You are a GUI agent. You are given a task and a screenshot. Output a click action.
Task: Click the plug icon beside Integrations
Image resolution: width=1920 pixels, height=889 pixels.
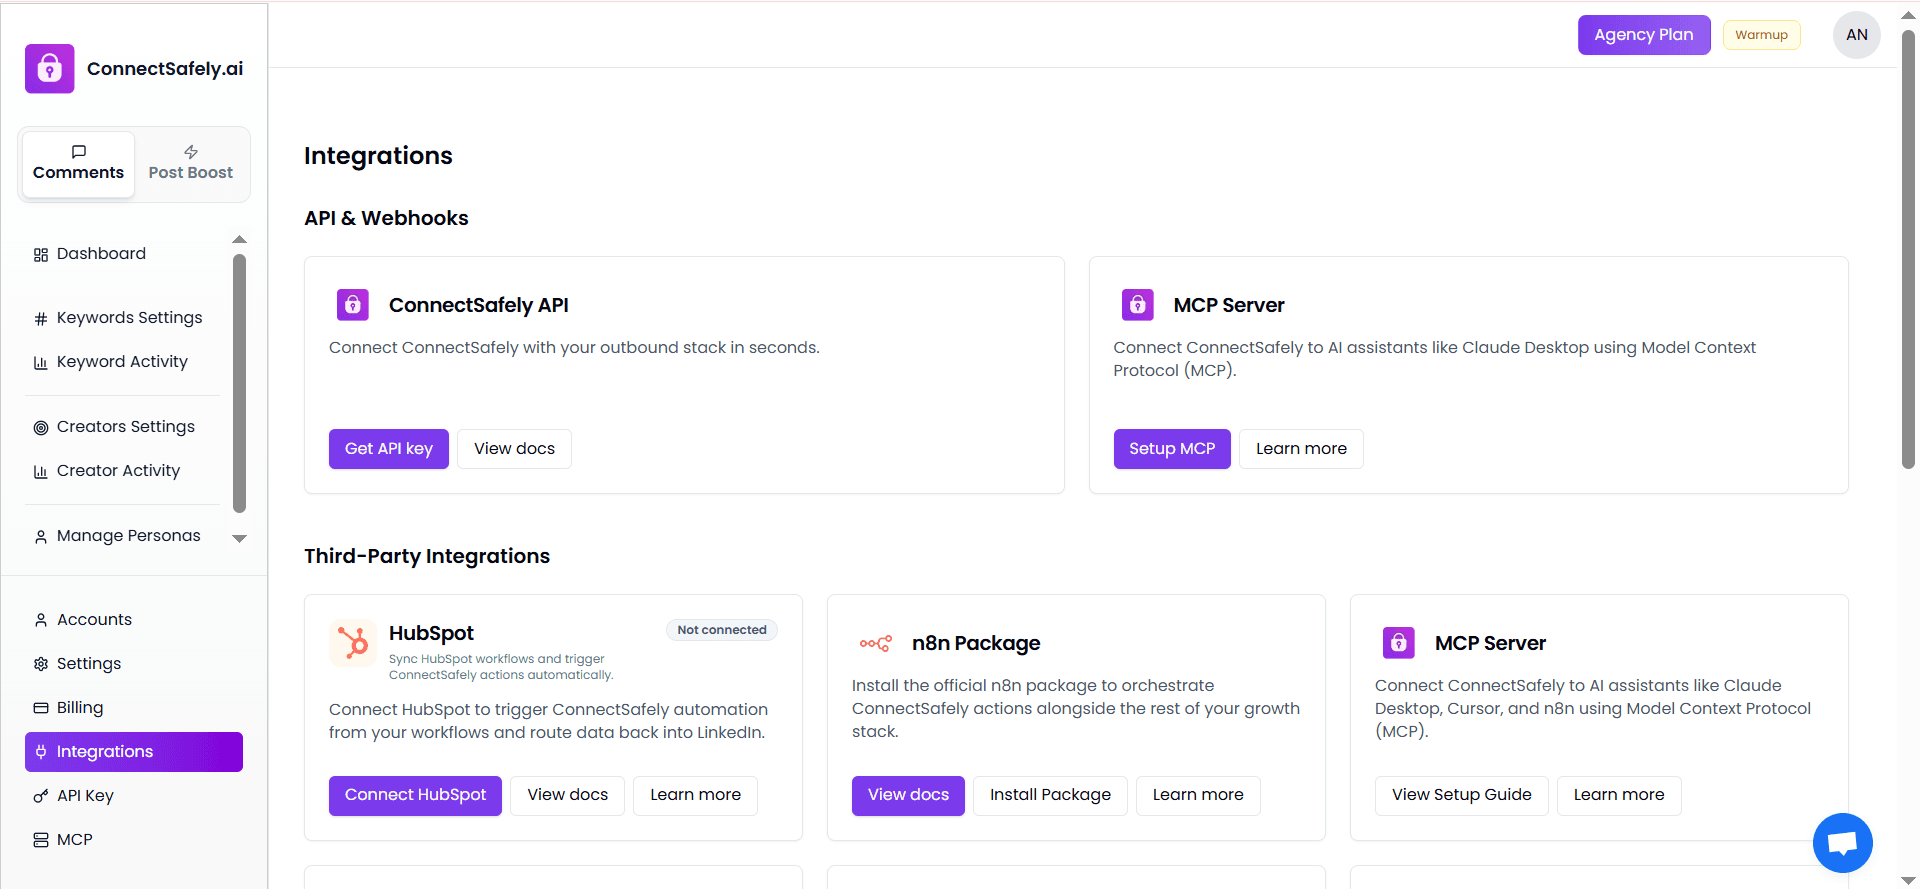41,752
